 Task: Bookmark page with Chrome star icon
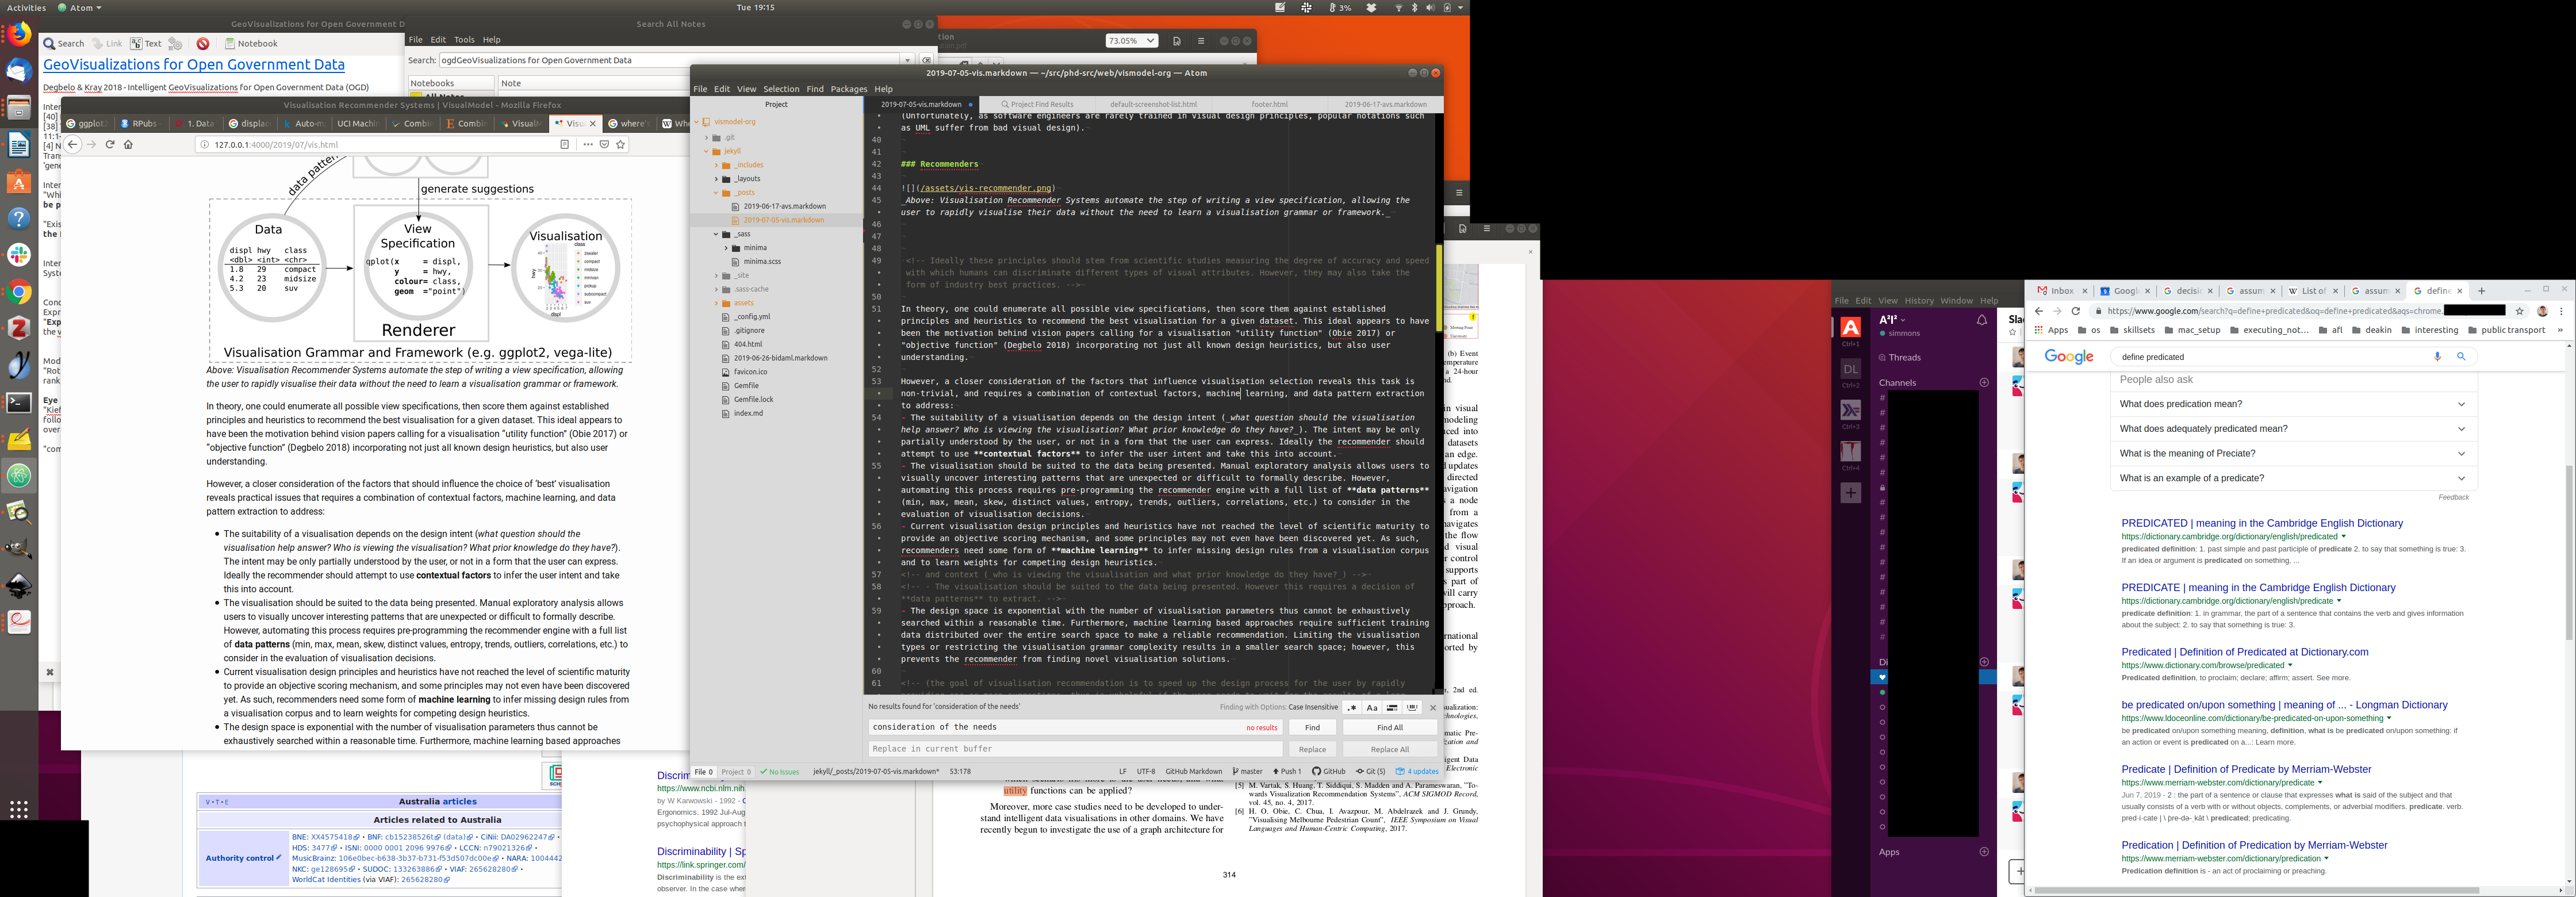click(x=2519, y=311)
